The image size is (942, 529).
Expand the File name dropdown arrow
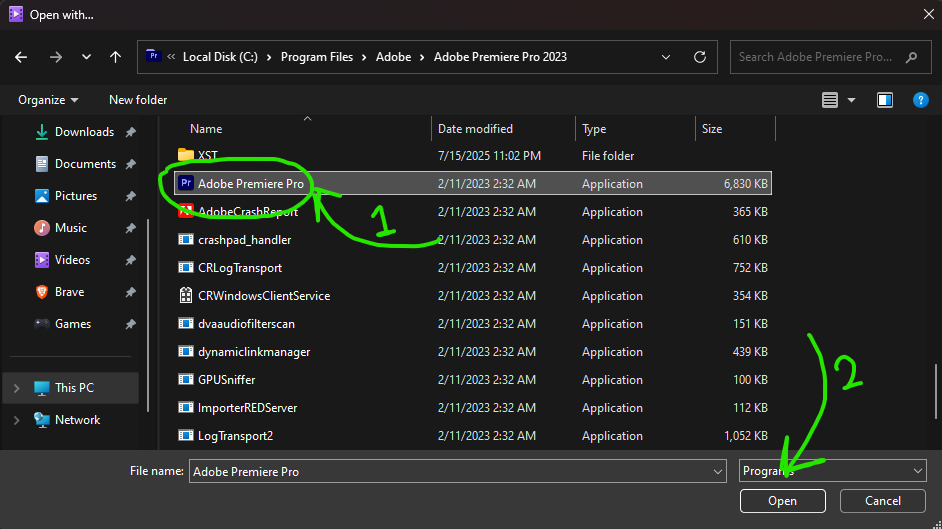point(717,471)
